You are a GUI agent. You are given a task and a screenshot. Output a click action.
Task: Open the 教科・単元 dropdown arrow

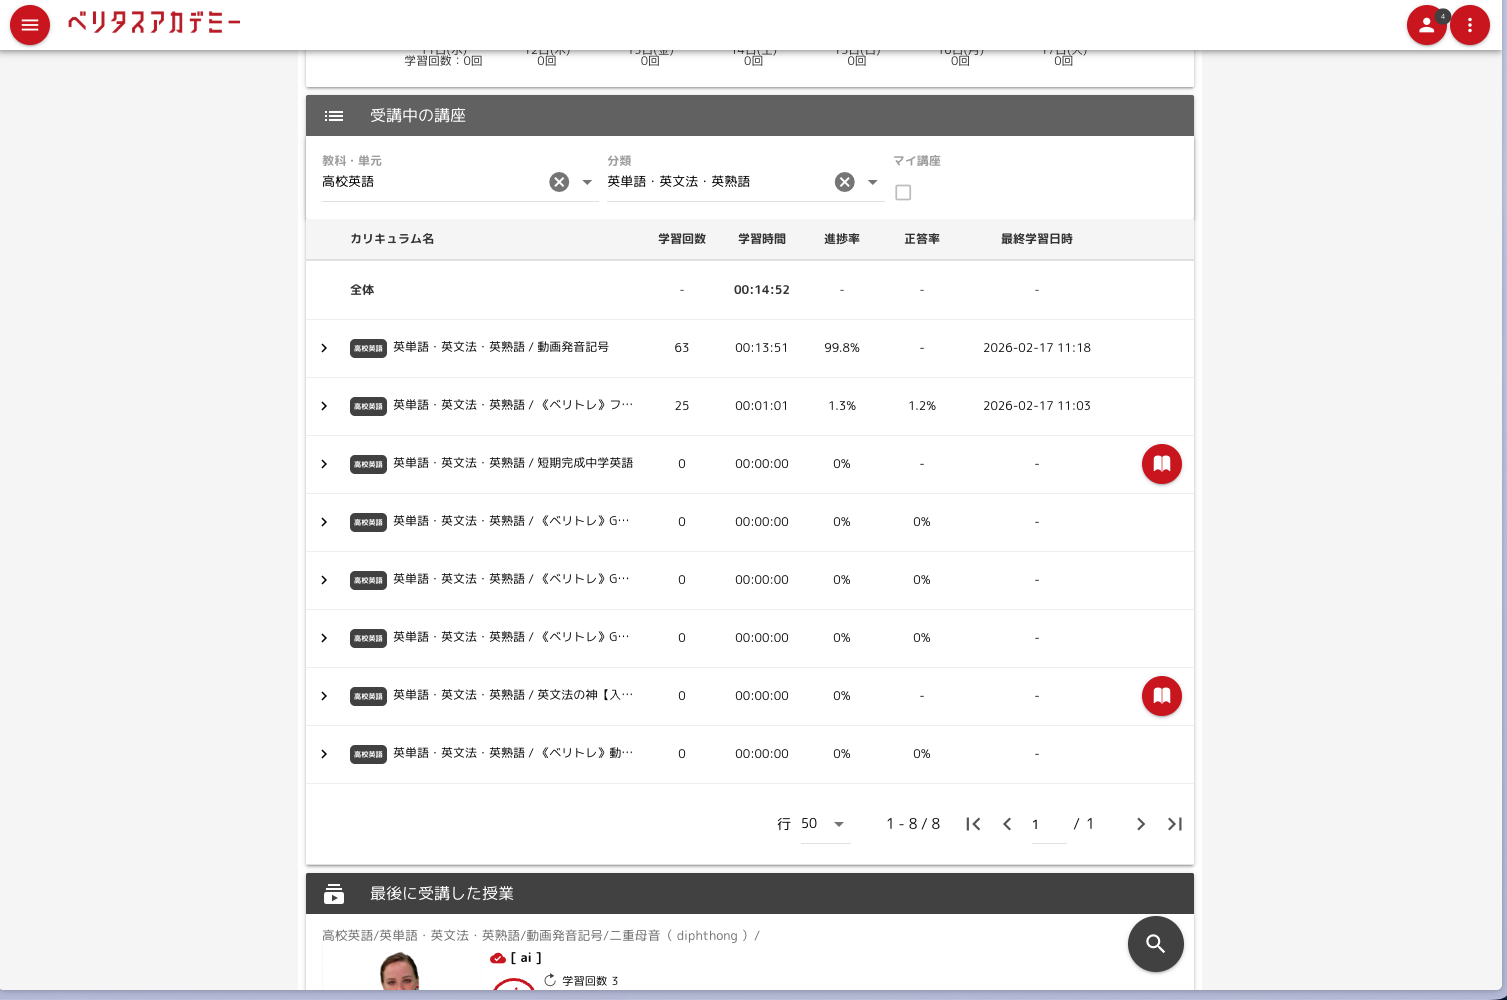pos(587,182)
